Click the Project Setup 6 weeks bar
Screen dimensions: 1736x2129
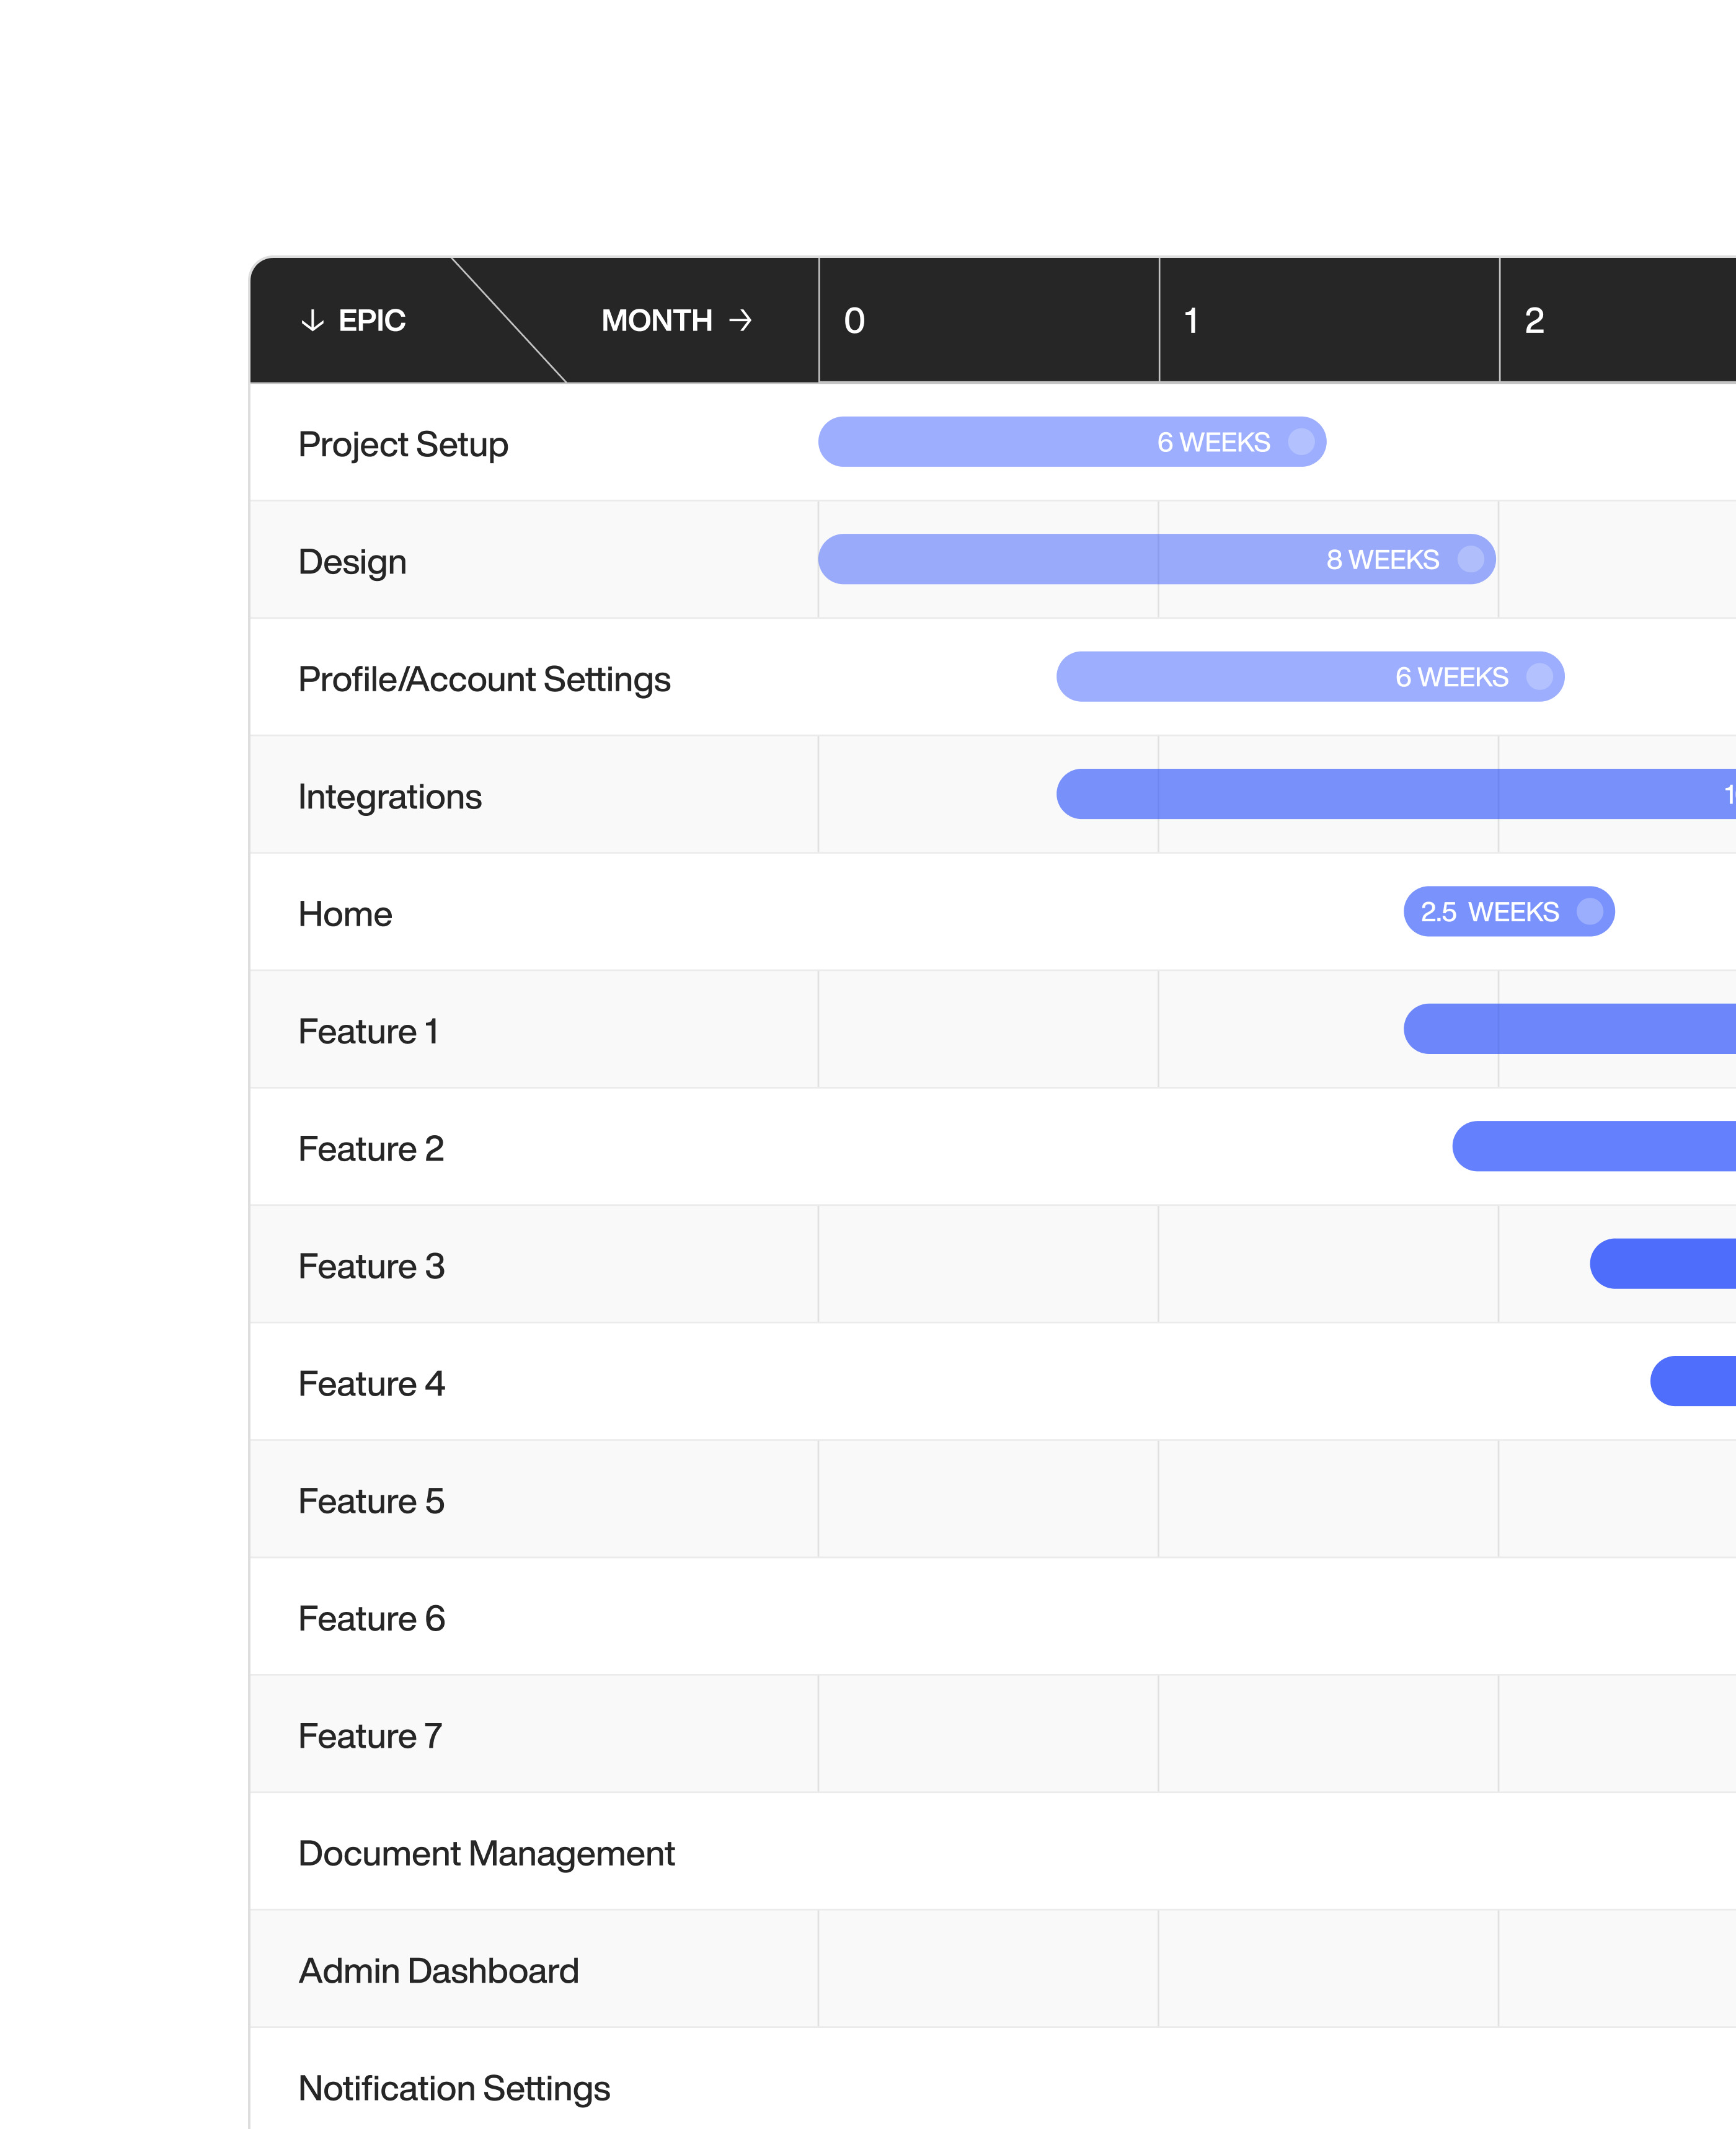pos(1000,442)
